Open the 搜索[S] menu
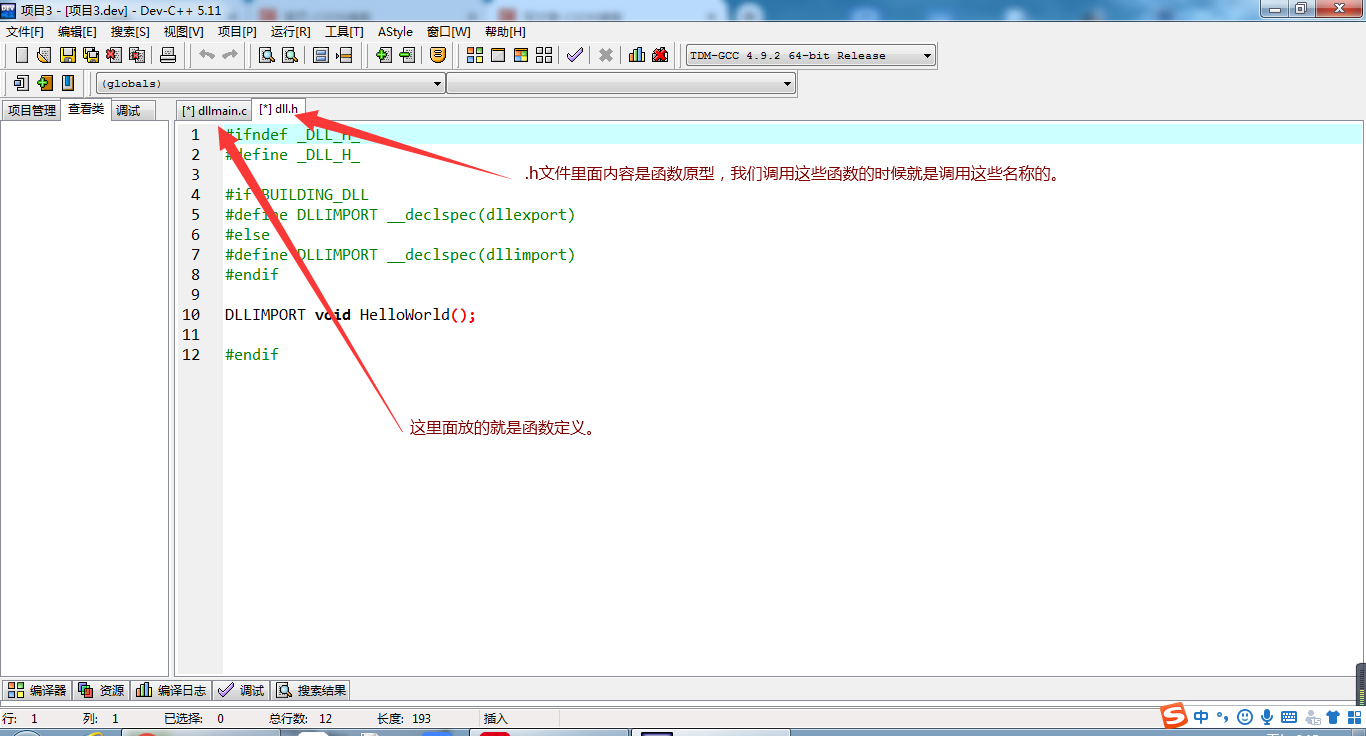 tap(130, 32)
